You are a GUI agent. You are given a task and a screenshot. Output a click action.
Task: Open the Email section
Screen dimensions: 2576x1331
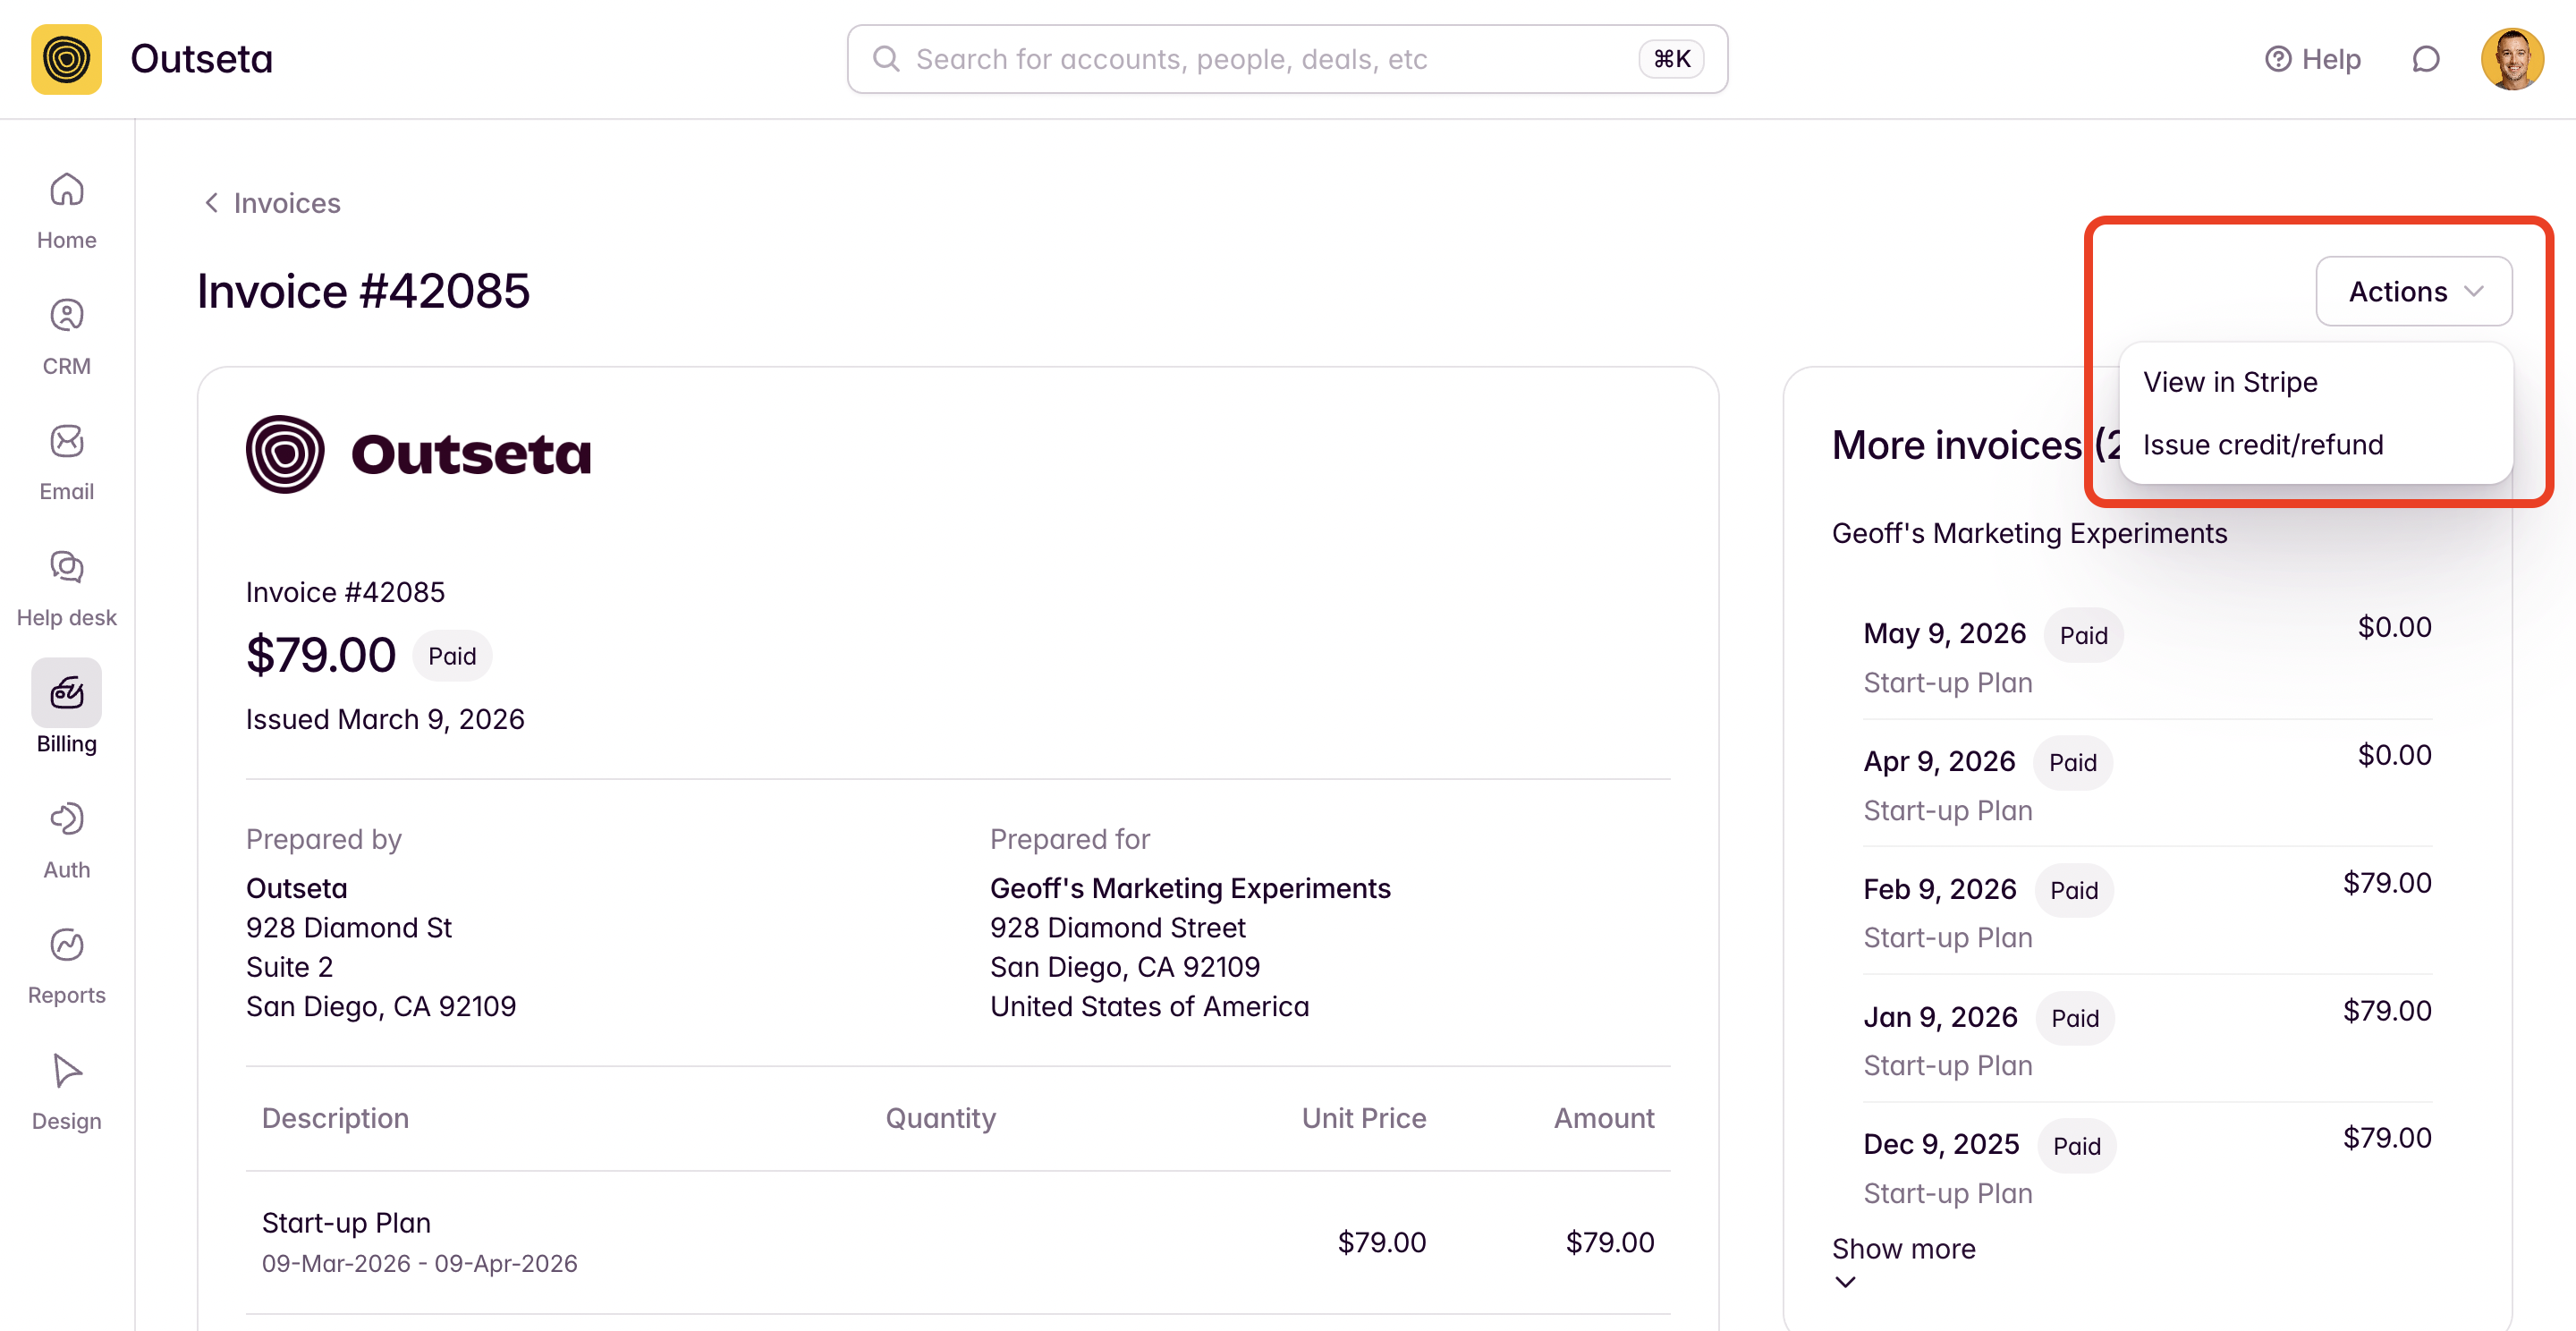click(66, 463)
